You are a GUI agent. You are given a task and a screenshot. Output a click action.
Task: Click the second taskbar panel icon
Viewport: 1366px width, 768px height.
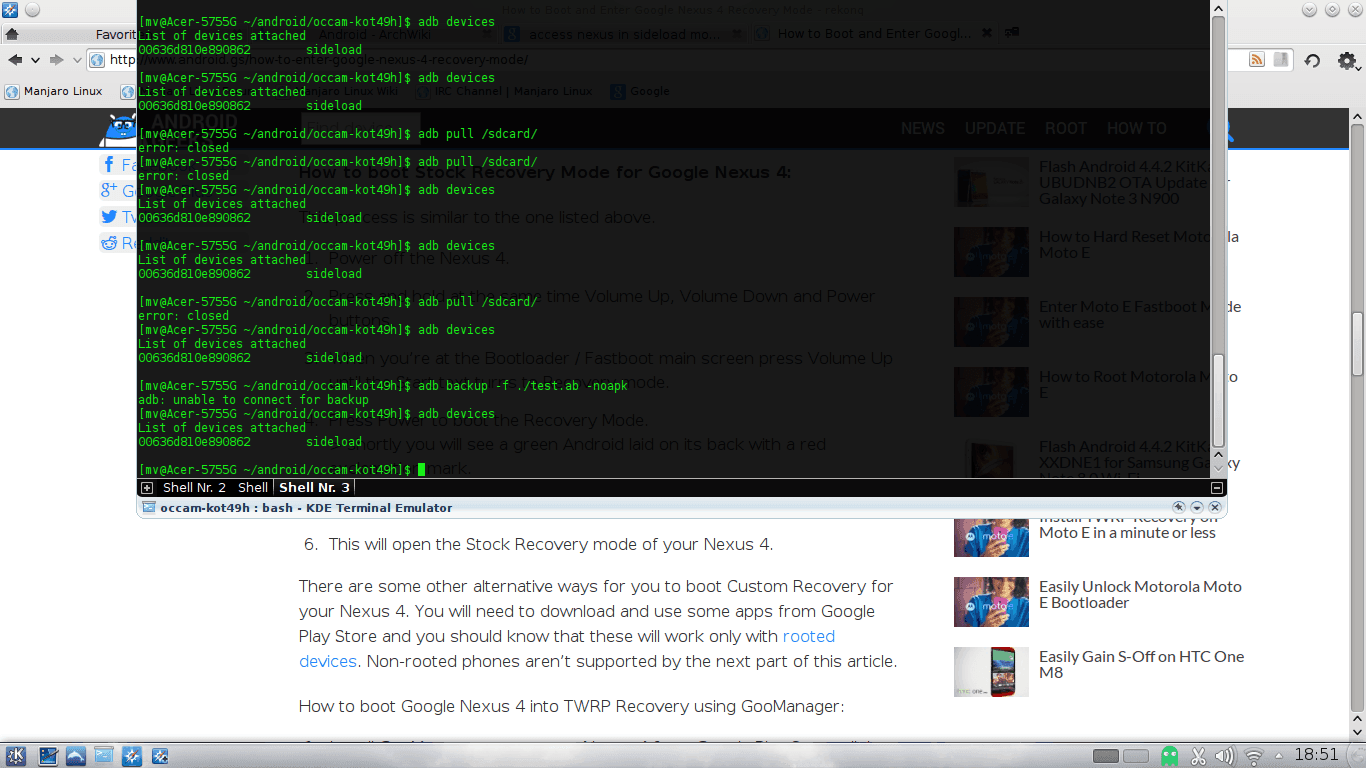48,756
